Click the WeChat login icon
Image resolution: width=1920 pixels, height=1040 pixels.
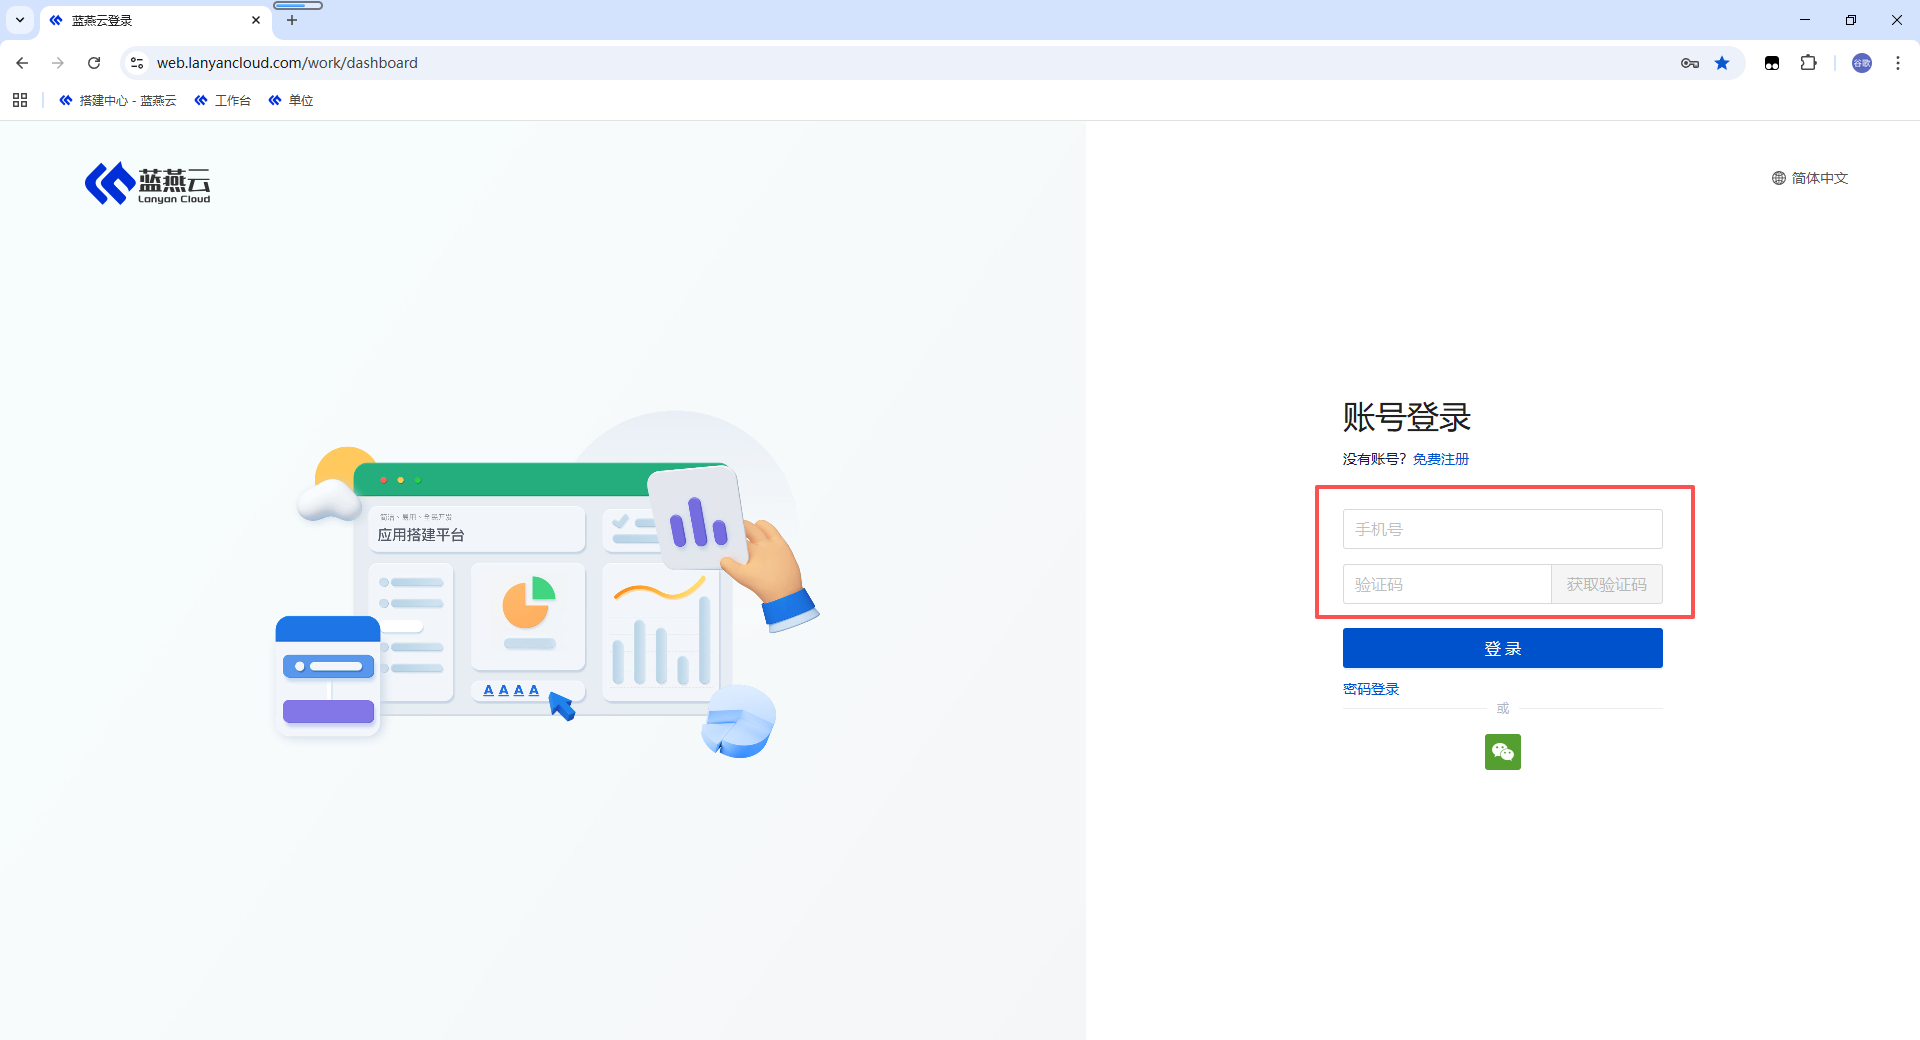click(x=1502, y=752)
